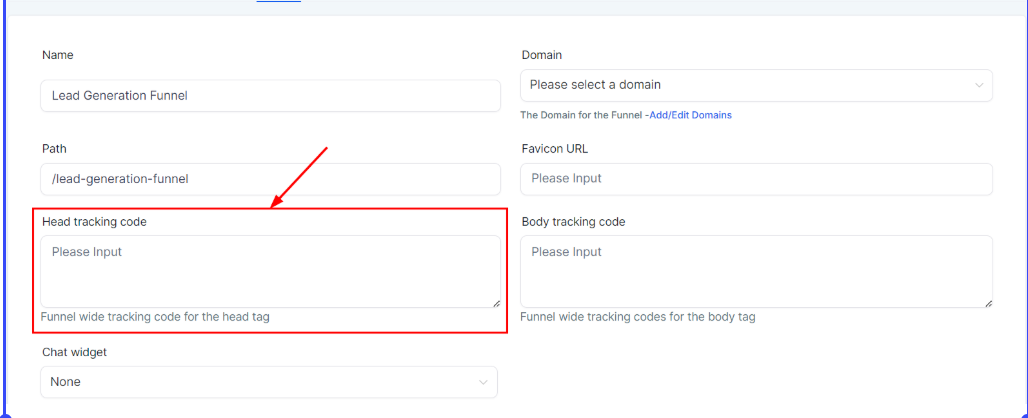Click the 'Path' field label
Image resolution: width=1028 pixels, height=418 pixels.
(x=54, y=148)
